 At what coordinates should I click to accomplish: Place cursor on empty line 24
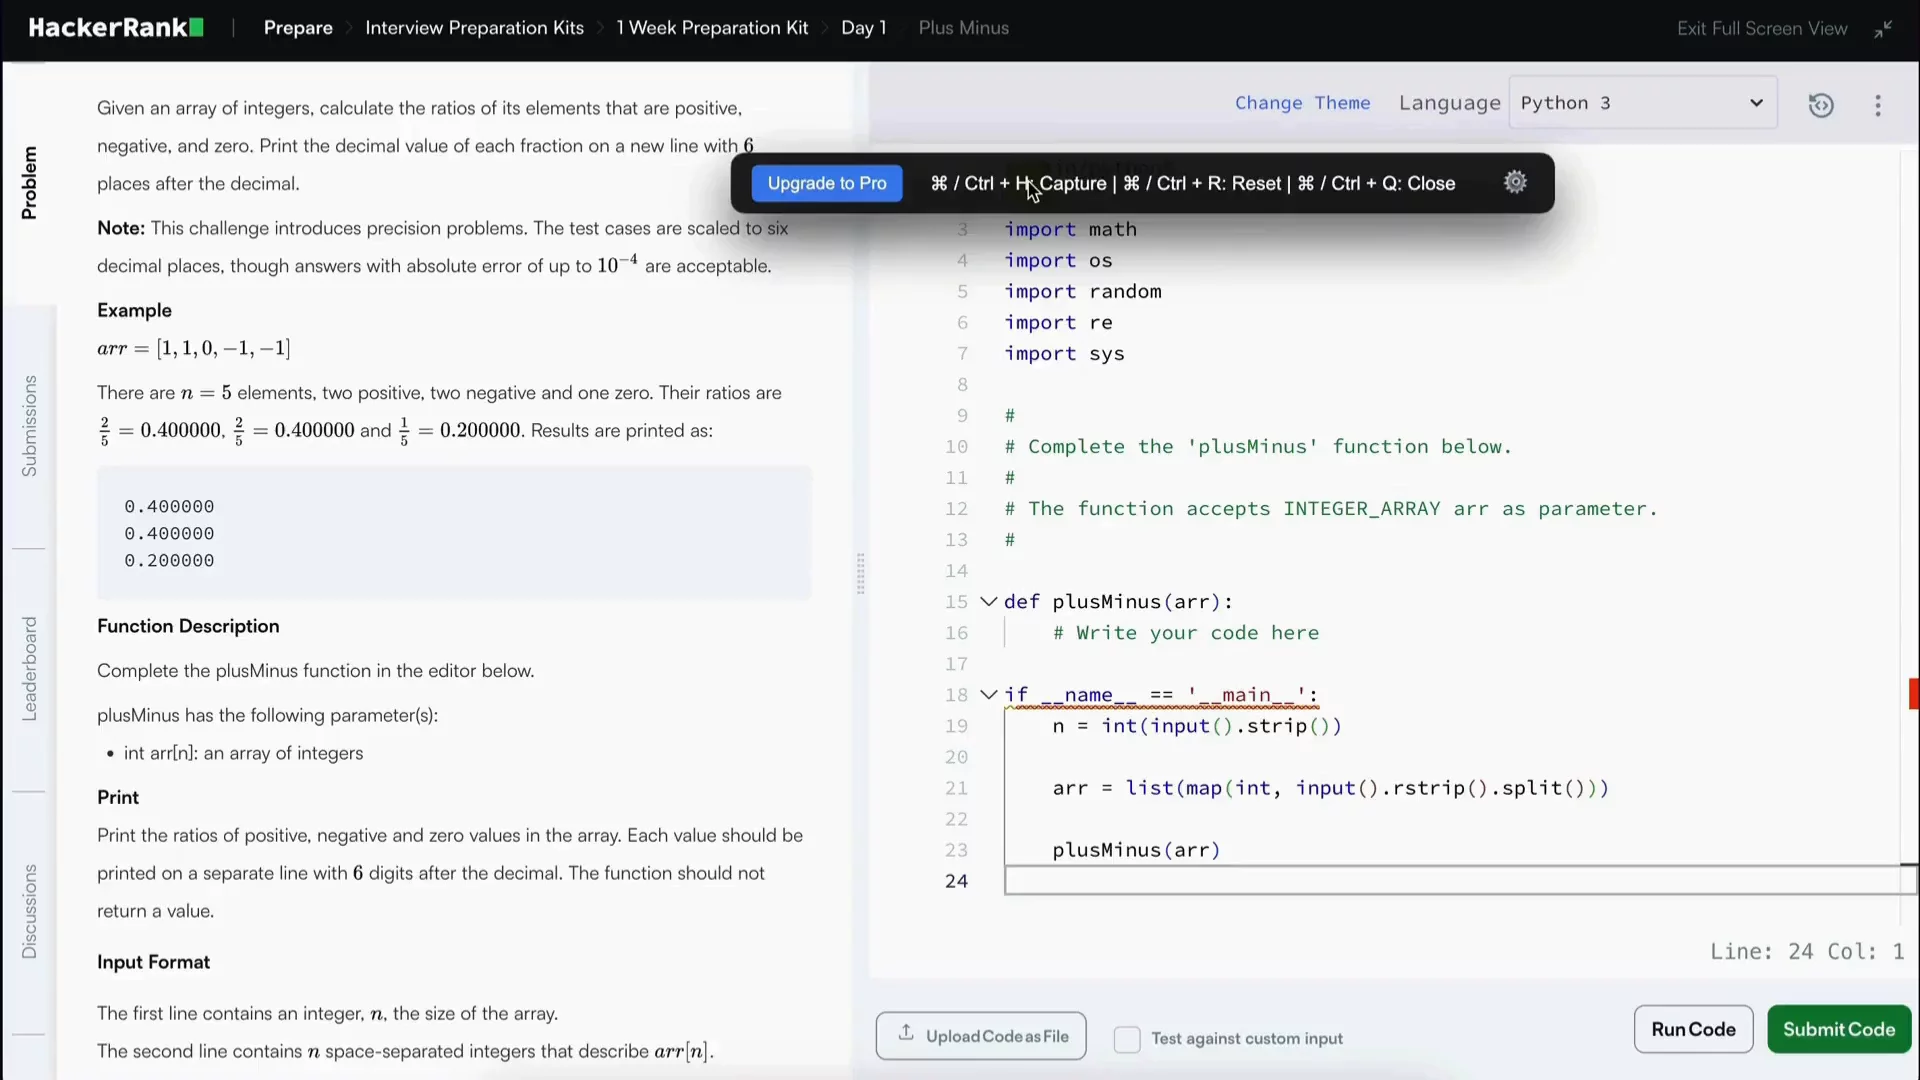click(x=1459, y=881)
